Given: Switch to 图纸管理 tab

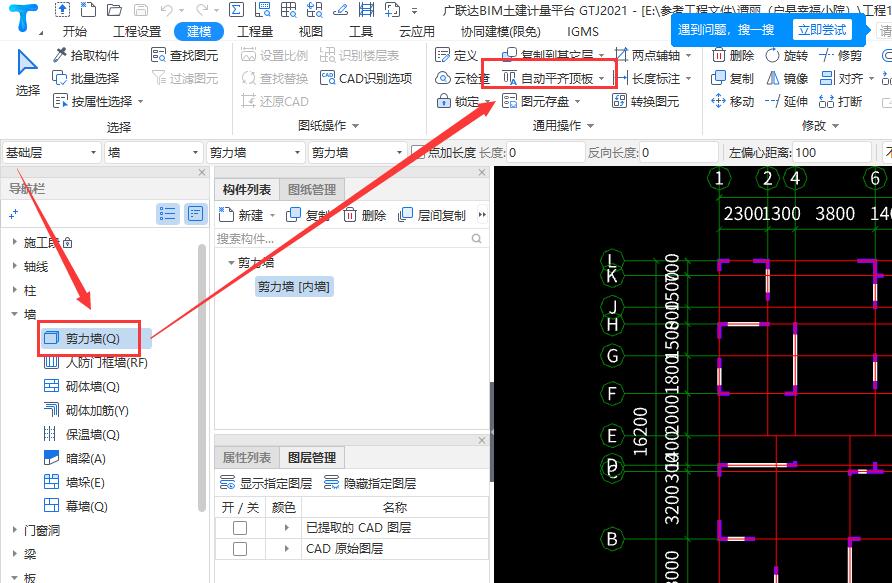Looking at the screenshot, I should point(312,190).
